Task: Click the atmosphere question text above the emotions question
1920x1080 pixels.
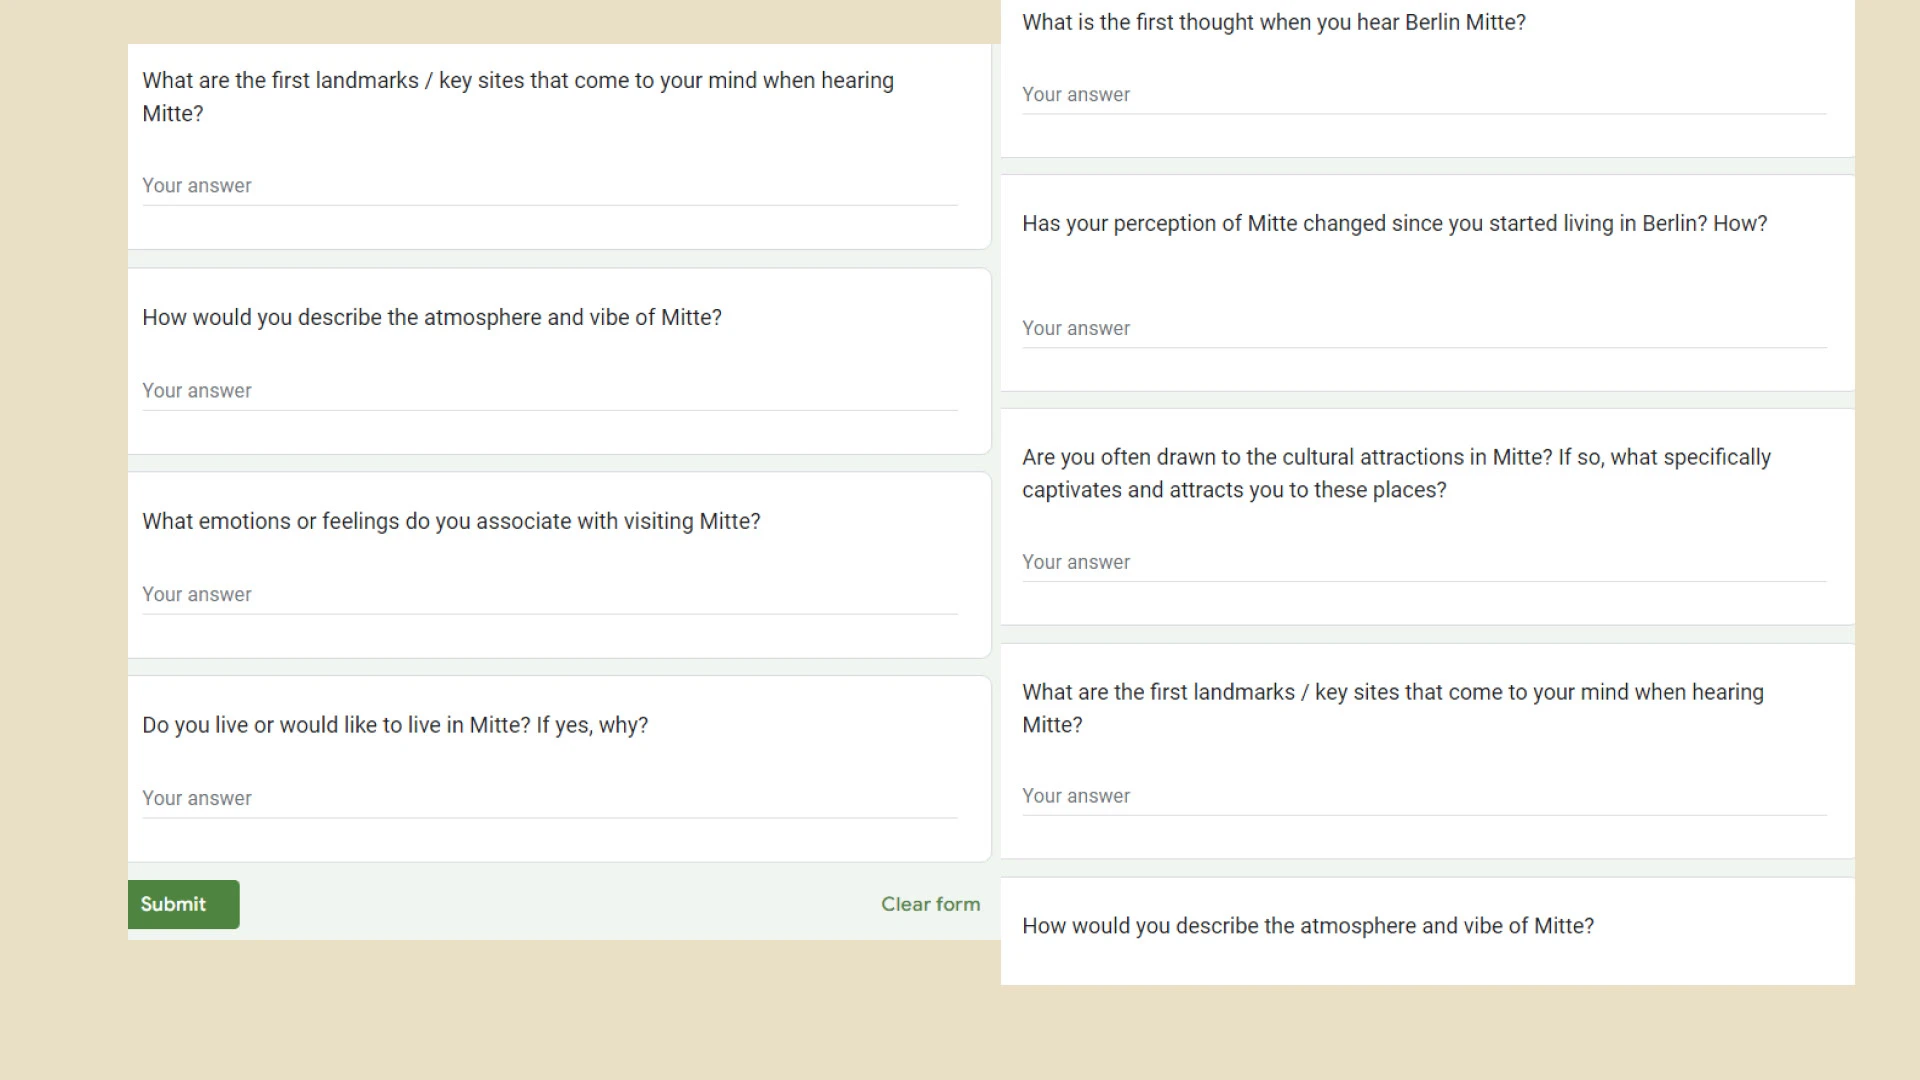Action: [431, 317]
